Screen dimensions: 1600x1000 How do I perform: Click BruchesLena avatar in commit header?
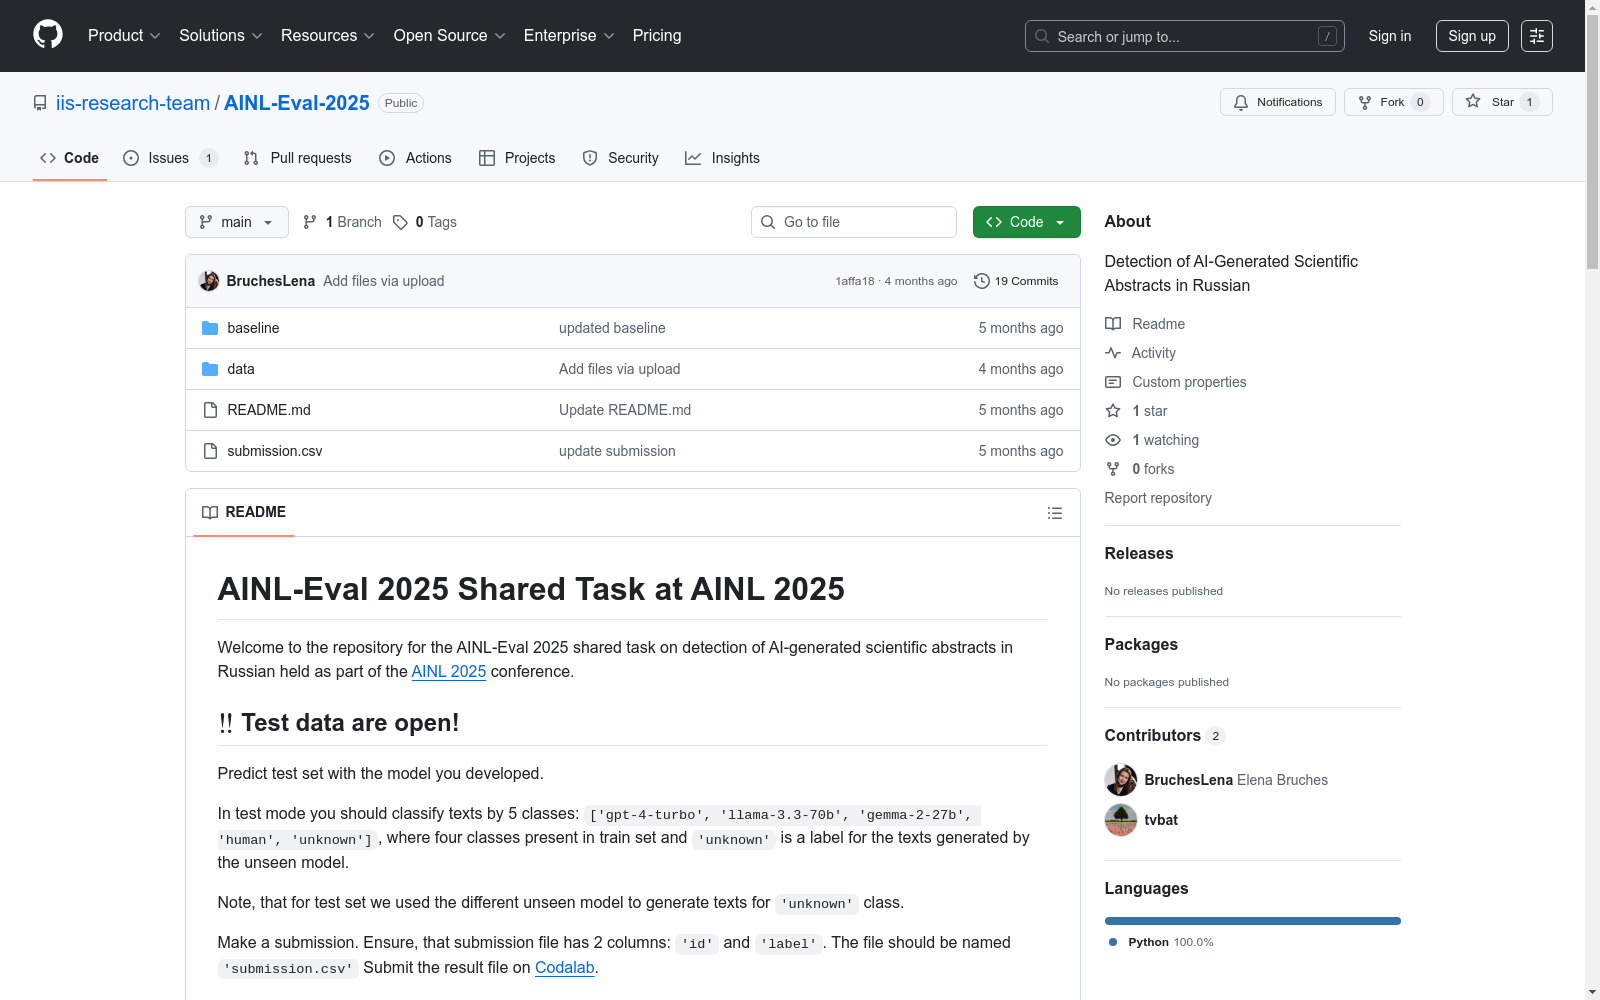[209, 281]
